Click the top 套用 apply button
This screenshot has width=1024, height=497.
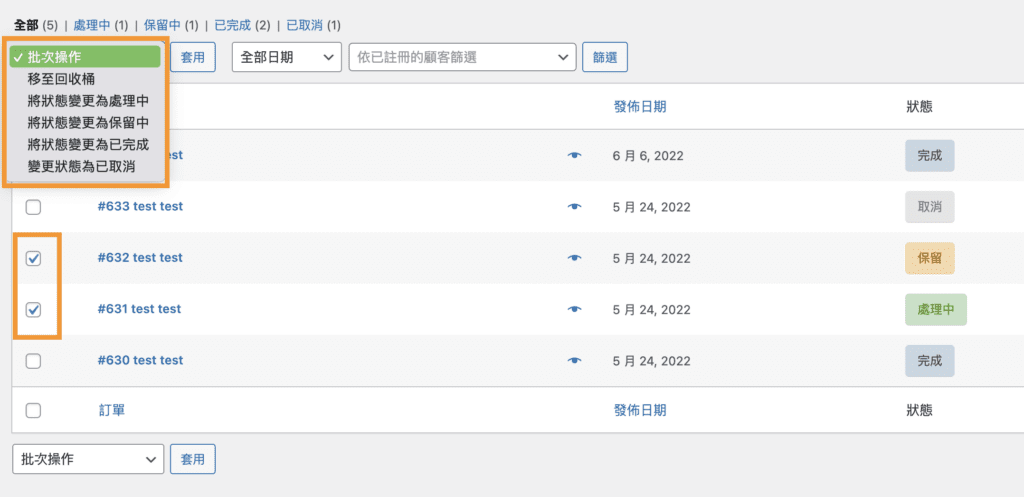click(x=193, y=57)
